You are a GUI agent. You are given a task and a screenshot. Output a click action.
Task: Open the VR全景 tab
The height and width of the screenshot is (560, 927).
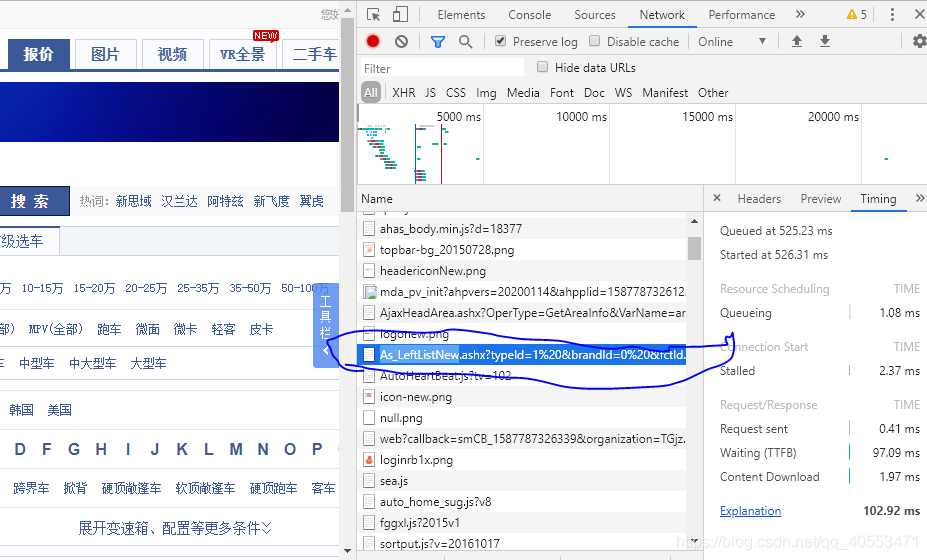pyautogui.click(x=242, y=54)
